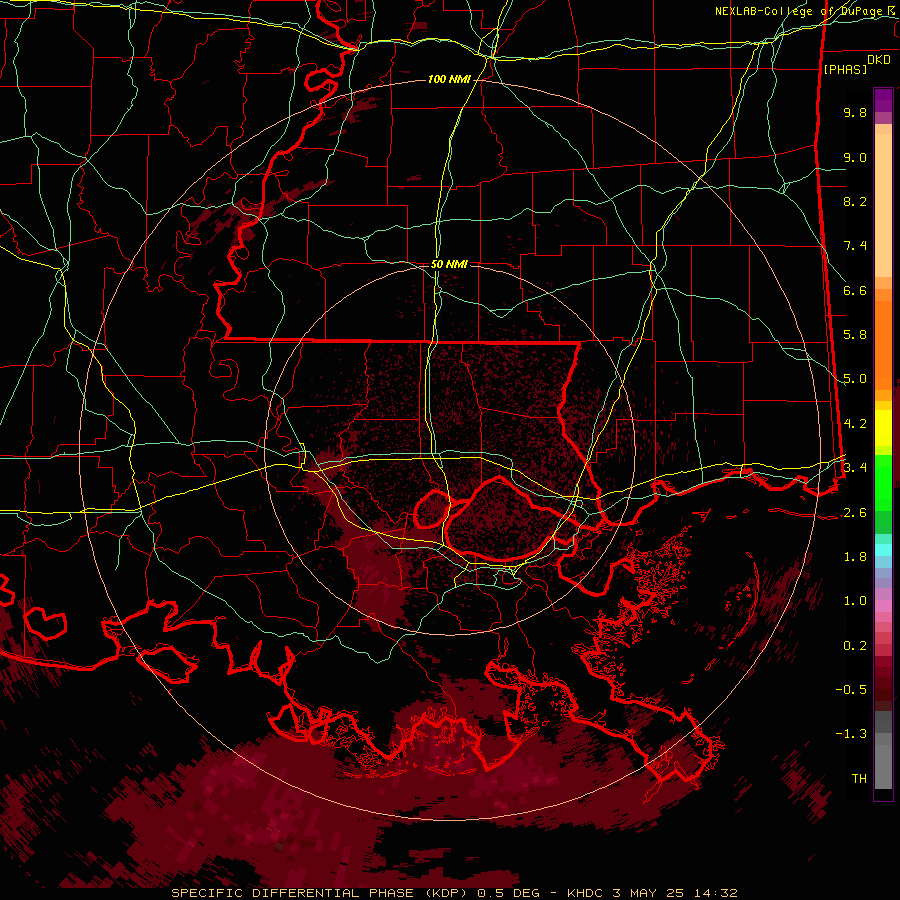Click the 4.2 scale value

coord(855,424)
